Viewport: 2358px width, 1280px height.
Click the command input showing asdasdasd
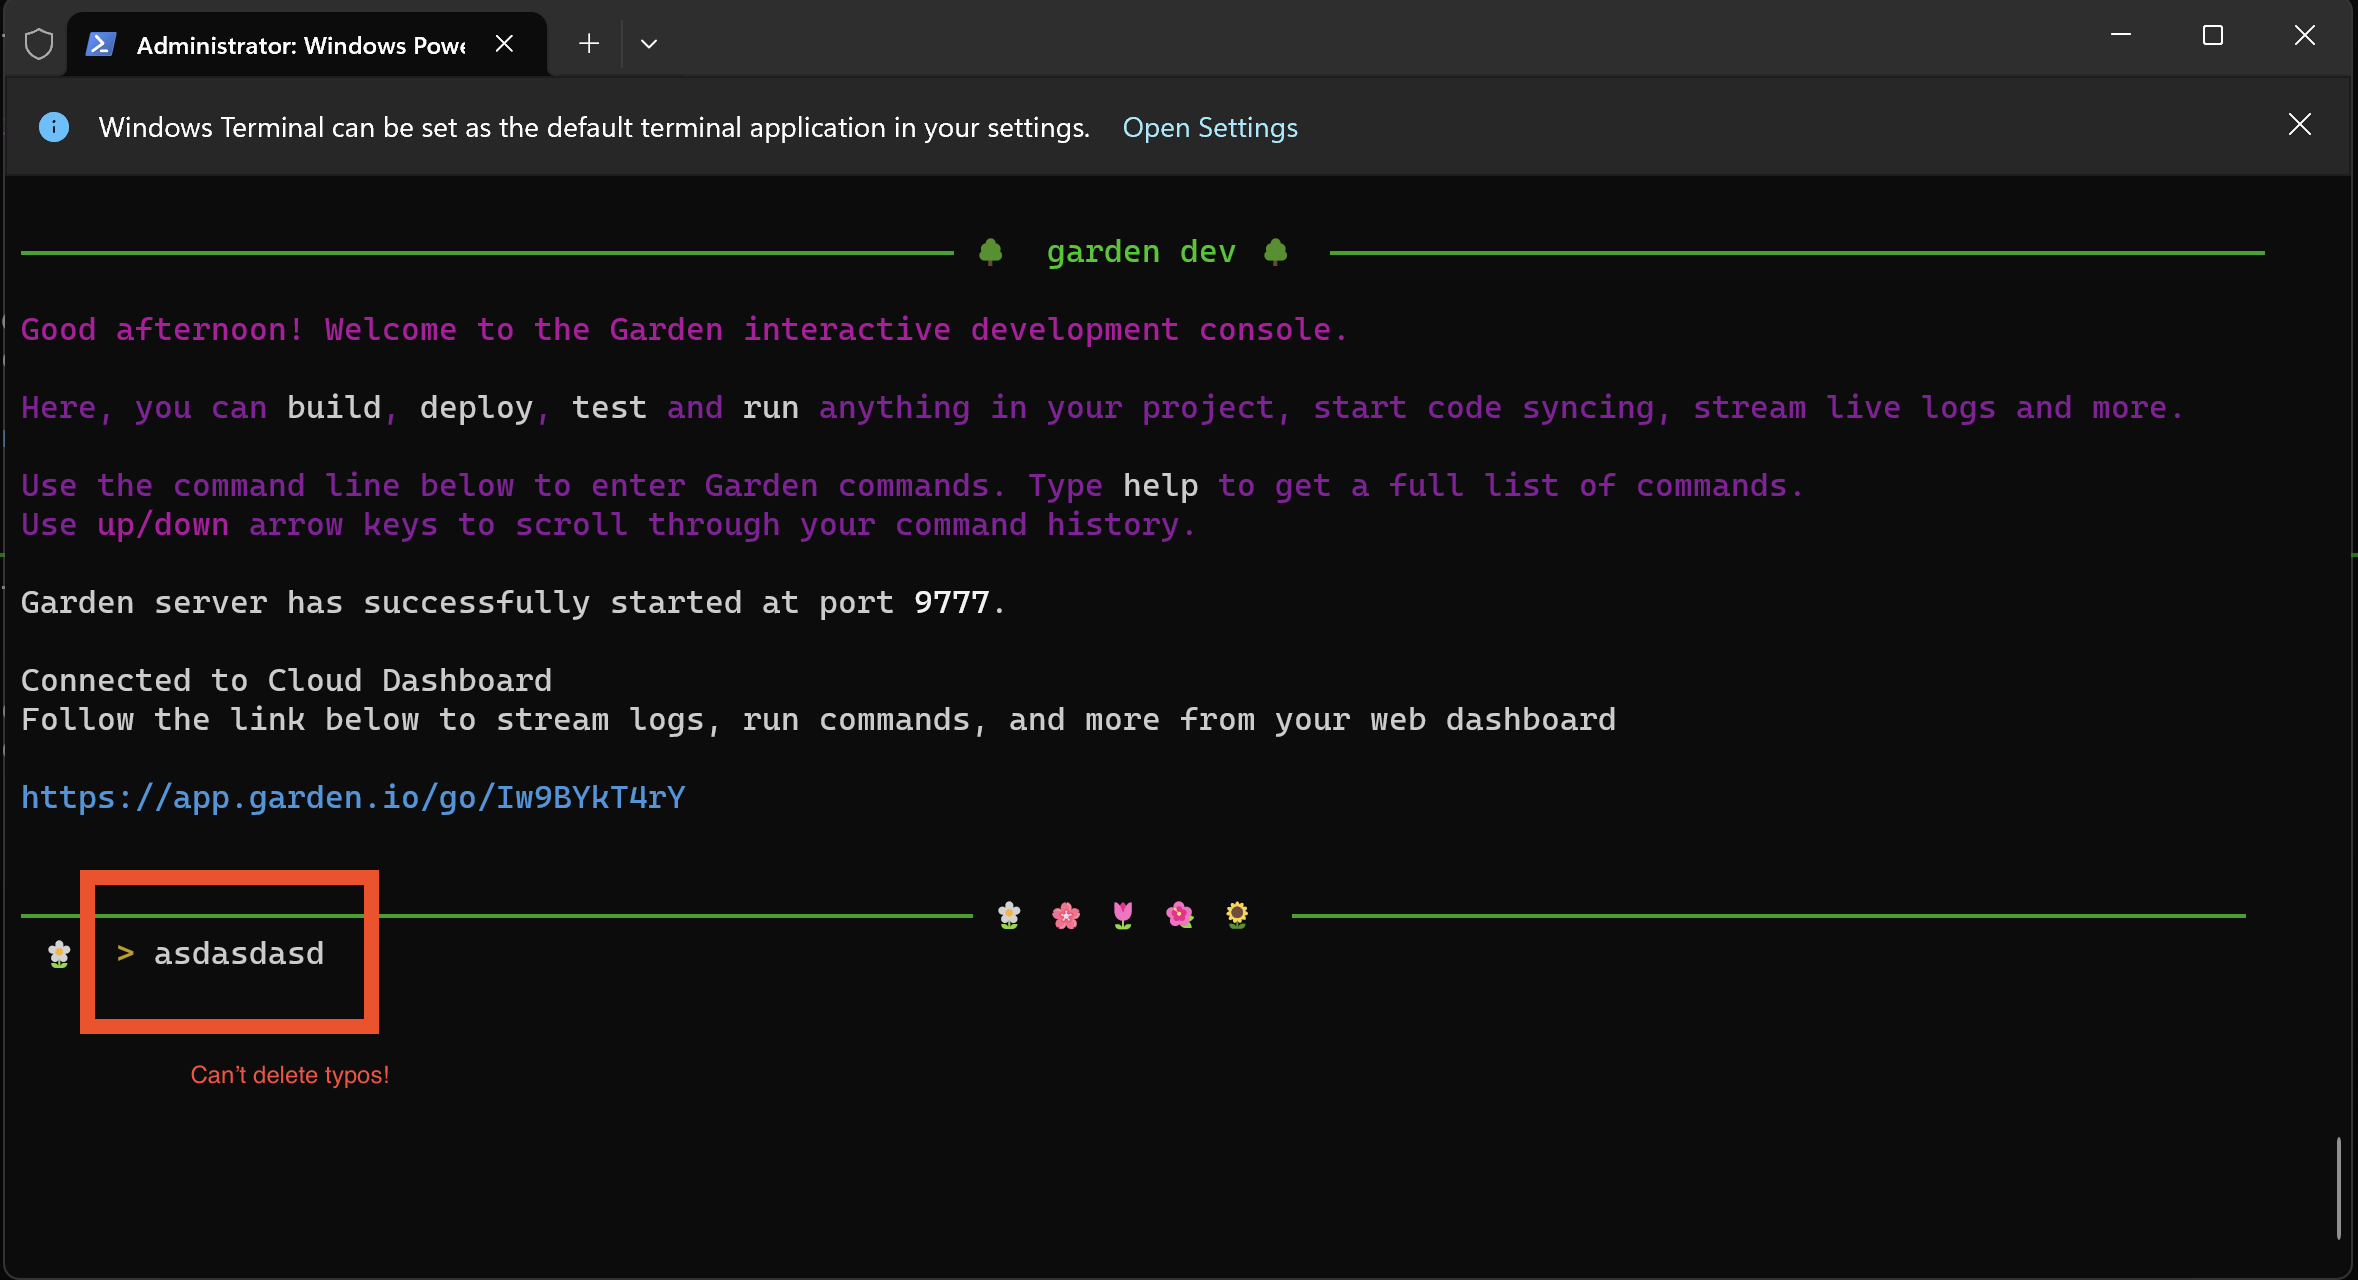click(x=238, y=953)
